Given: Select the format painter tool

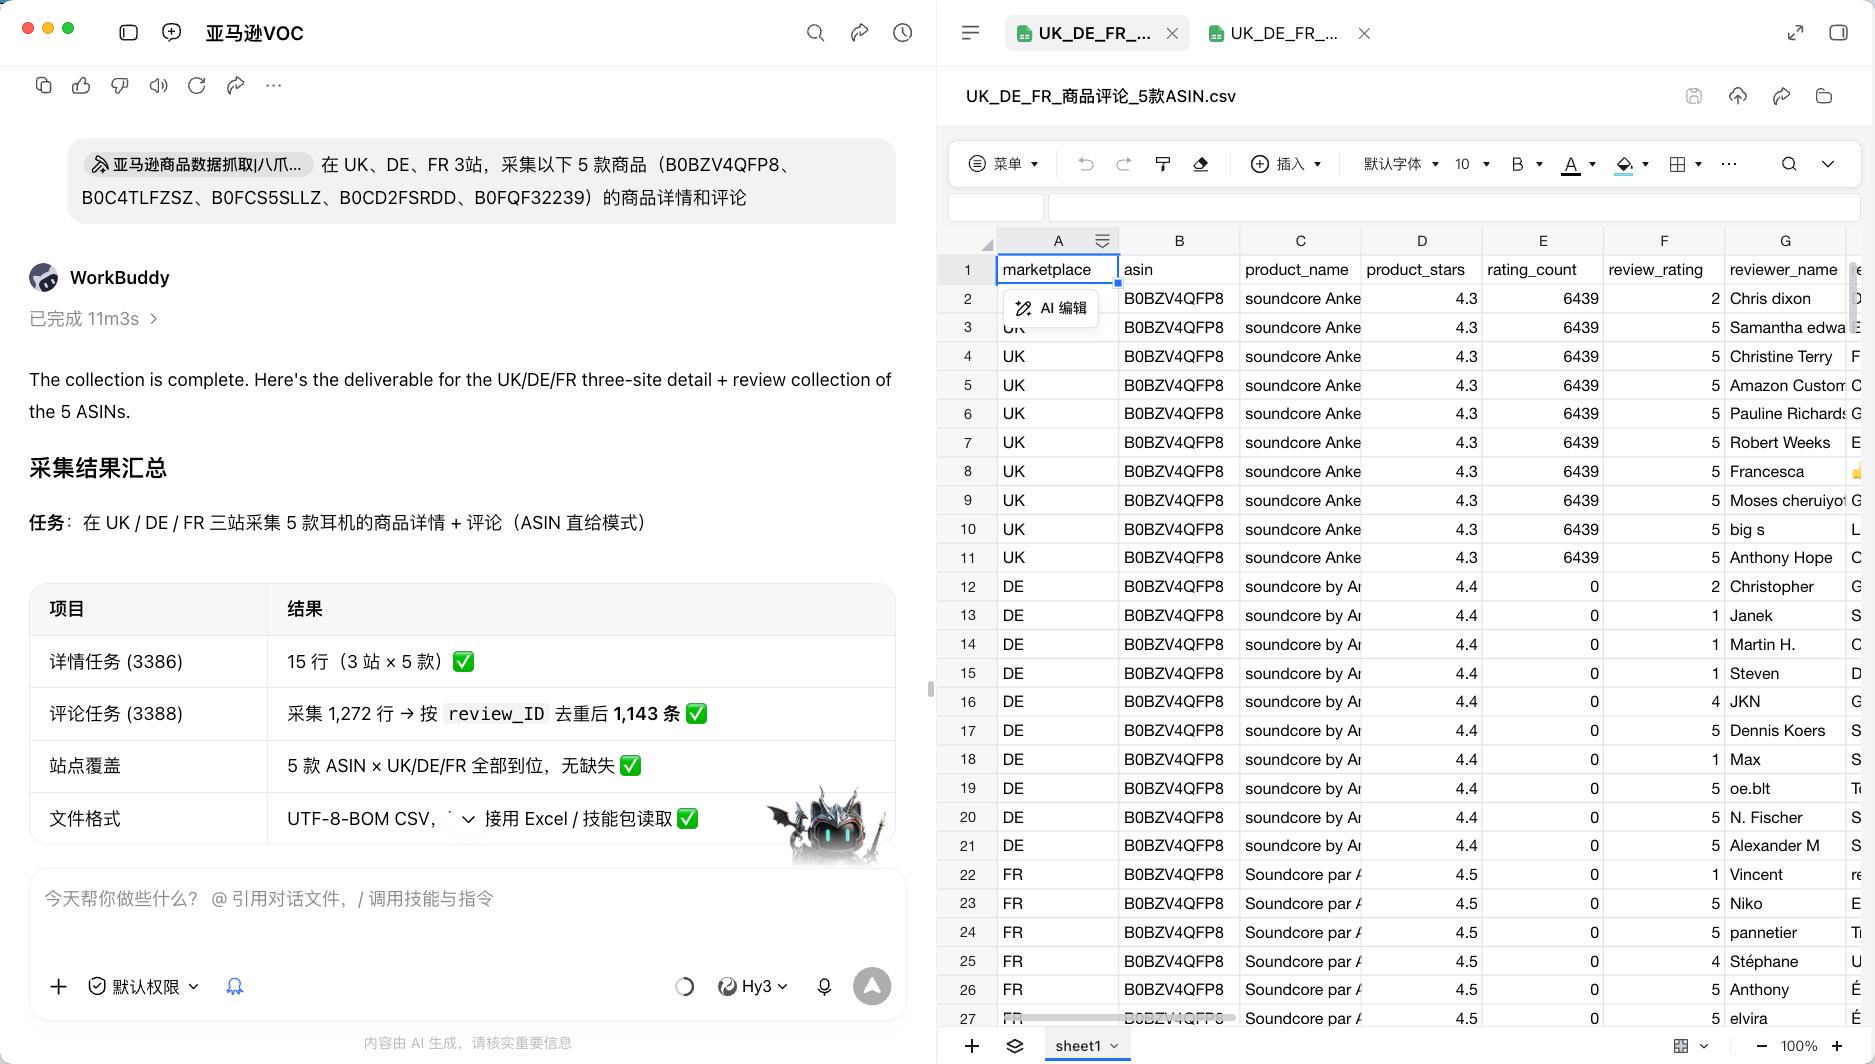Looking at the screenshot, I should [x=1163, y=164].
